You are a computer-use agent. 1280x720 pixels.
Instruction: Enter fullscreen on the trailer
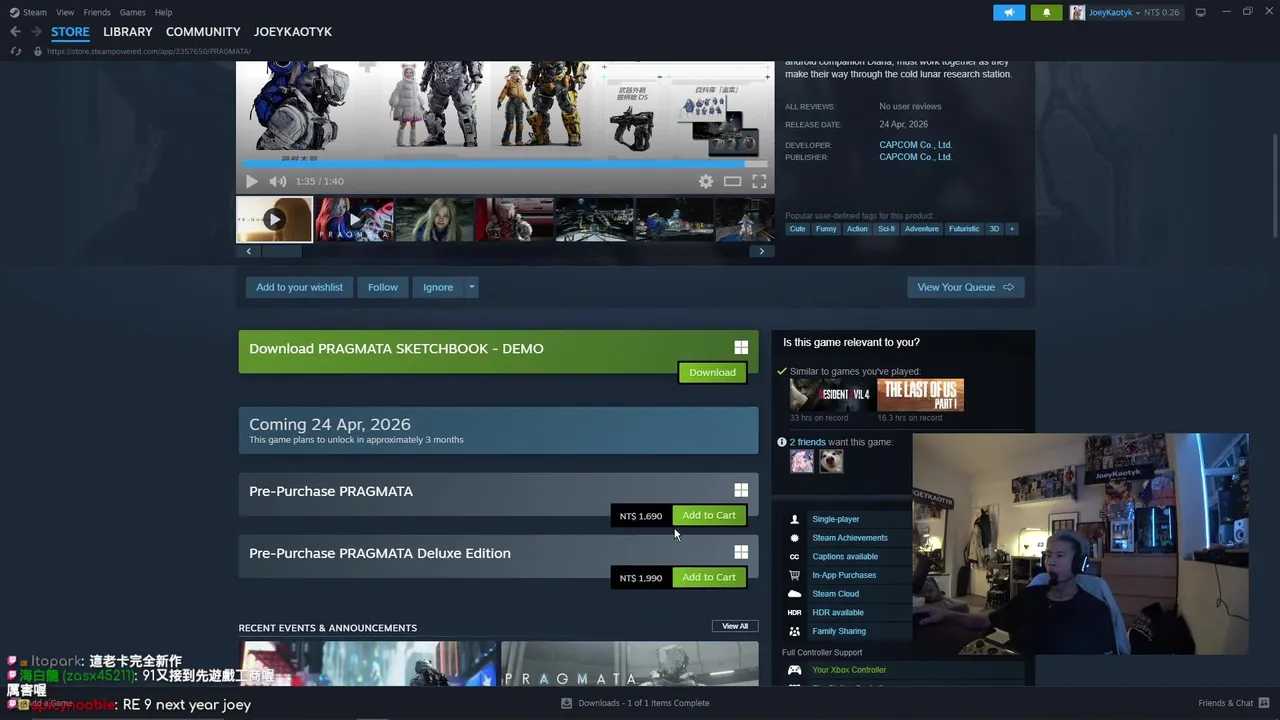pos(759,181)
